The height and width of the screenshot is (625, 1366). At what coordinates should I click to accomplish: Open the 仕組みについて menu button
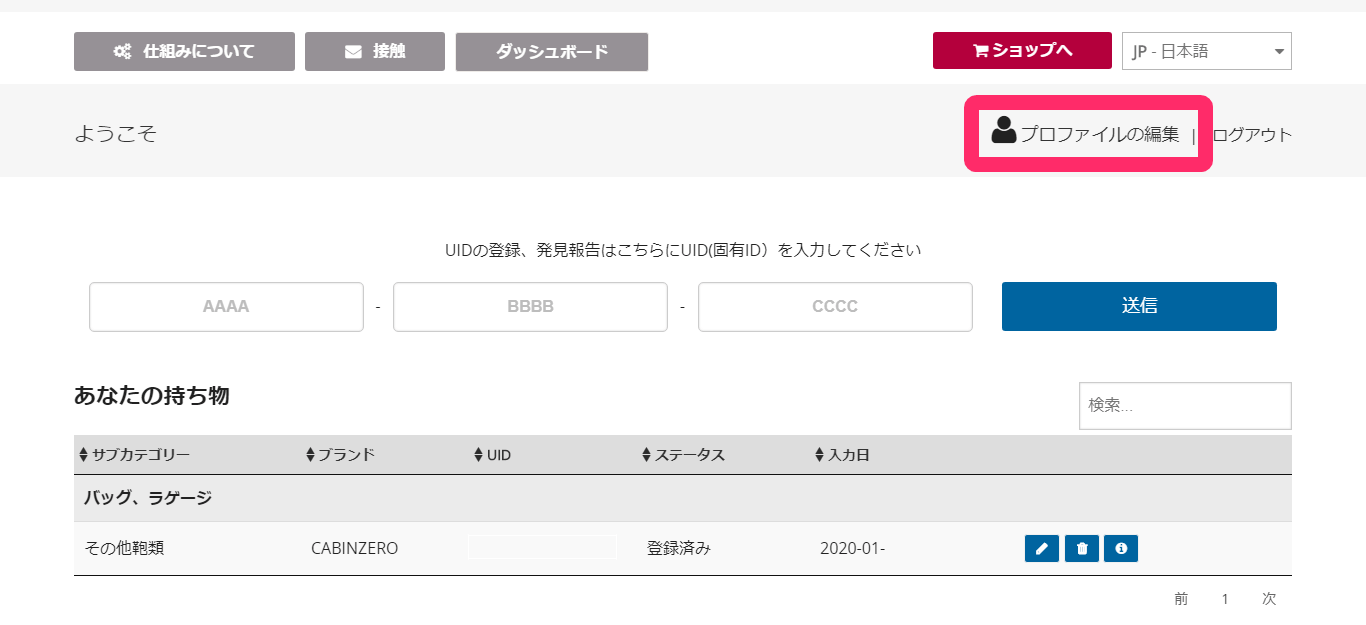click(x=184, y=51)
